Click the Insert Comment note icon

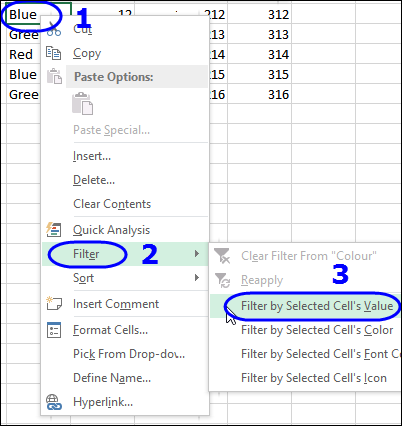point(54,303)
